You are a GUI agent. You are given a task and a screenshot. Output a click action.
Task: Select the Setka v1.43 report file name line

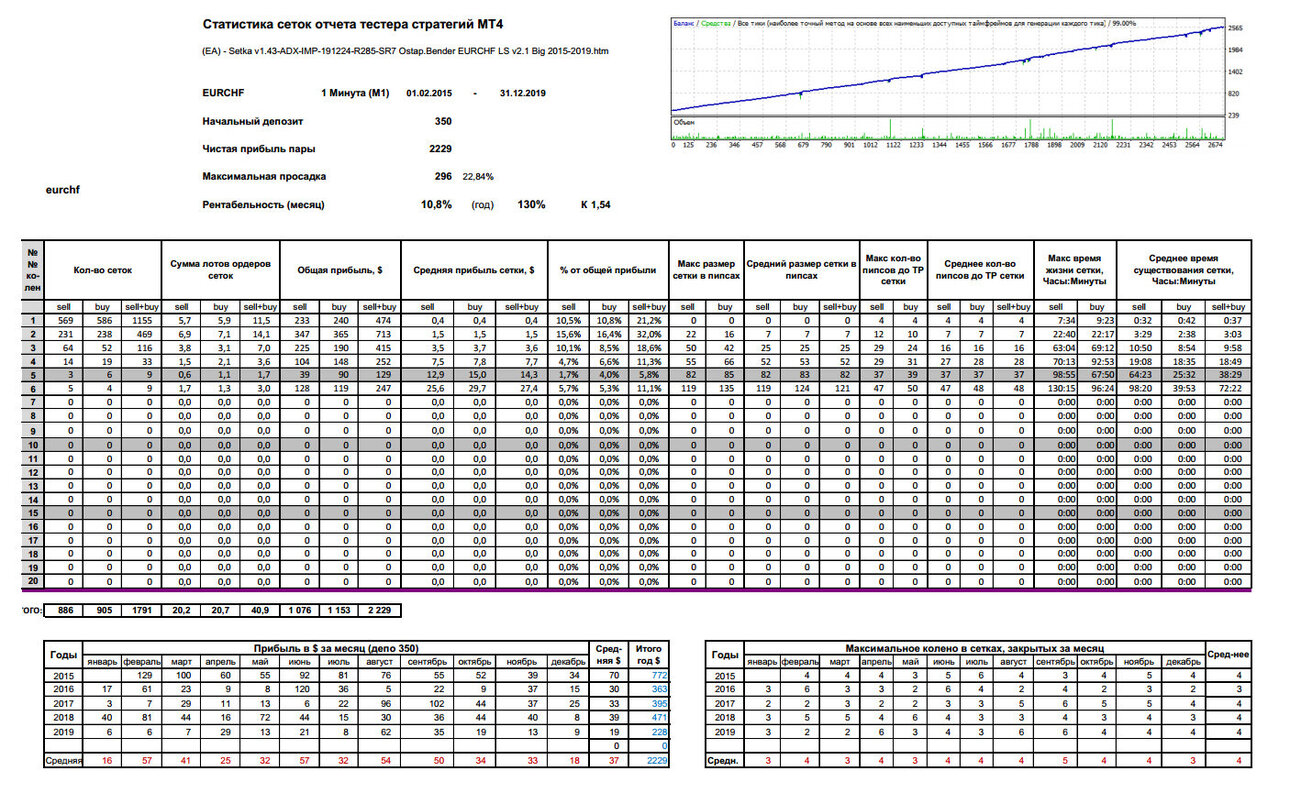[x=405, y=51]
